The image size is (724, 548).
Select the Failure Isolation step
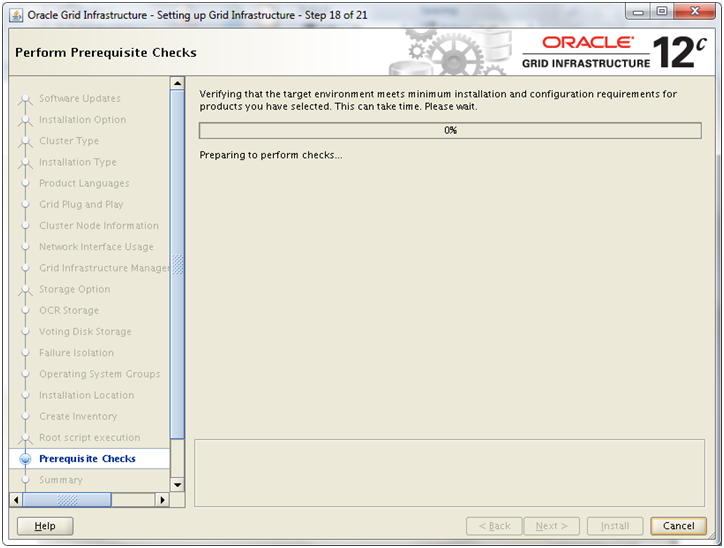pos(76,353)
